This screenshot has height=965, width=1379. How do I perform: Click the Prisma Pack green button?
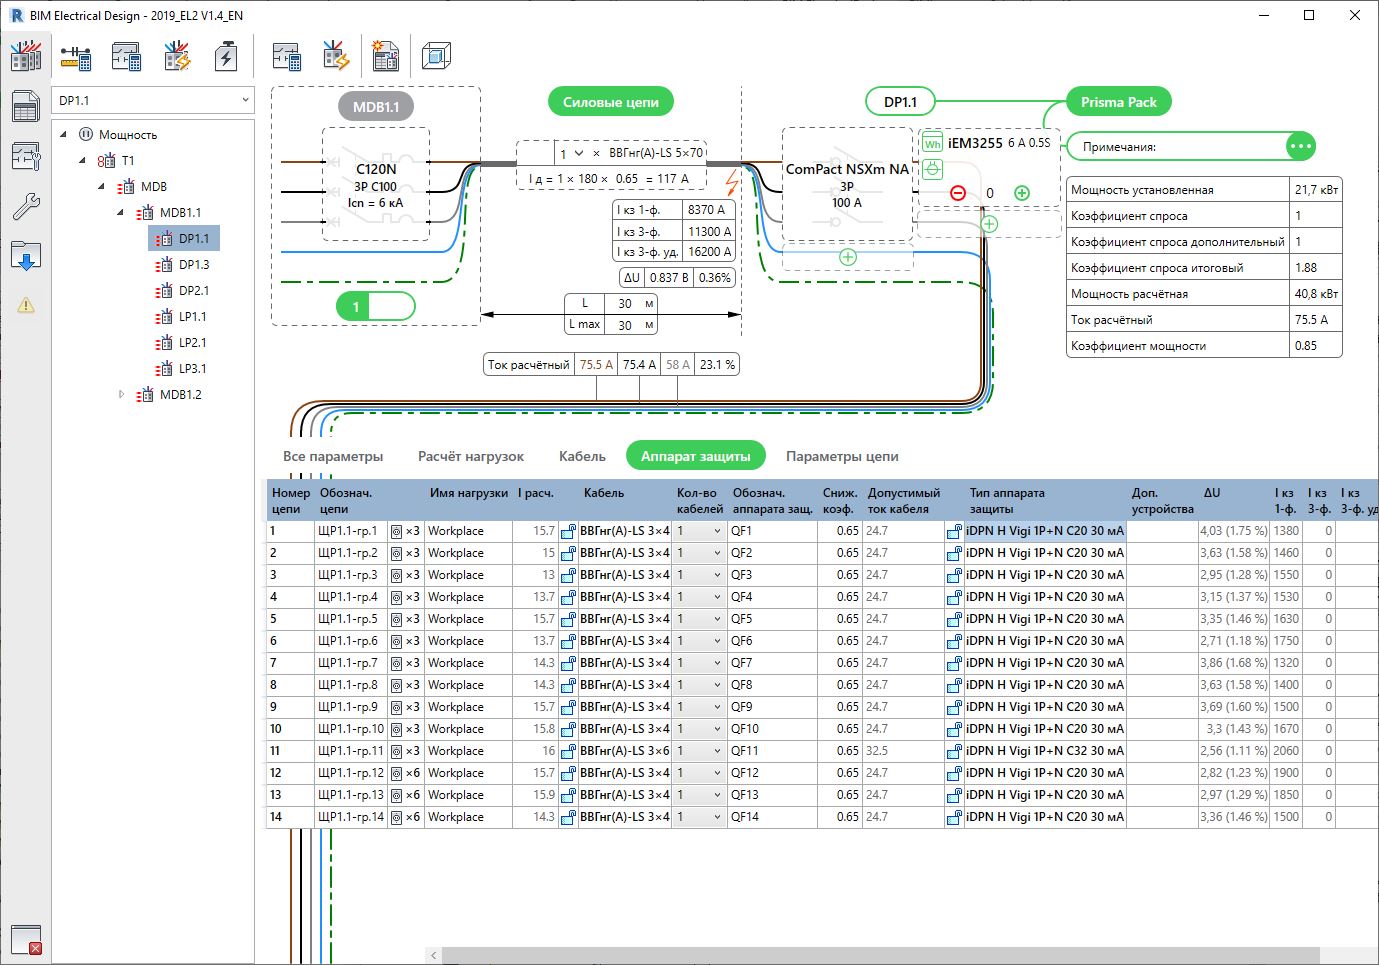pyautogui.click(x=1118, y=102)
